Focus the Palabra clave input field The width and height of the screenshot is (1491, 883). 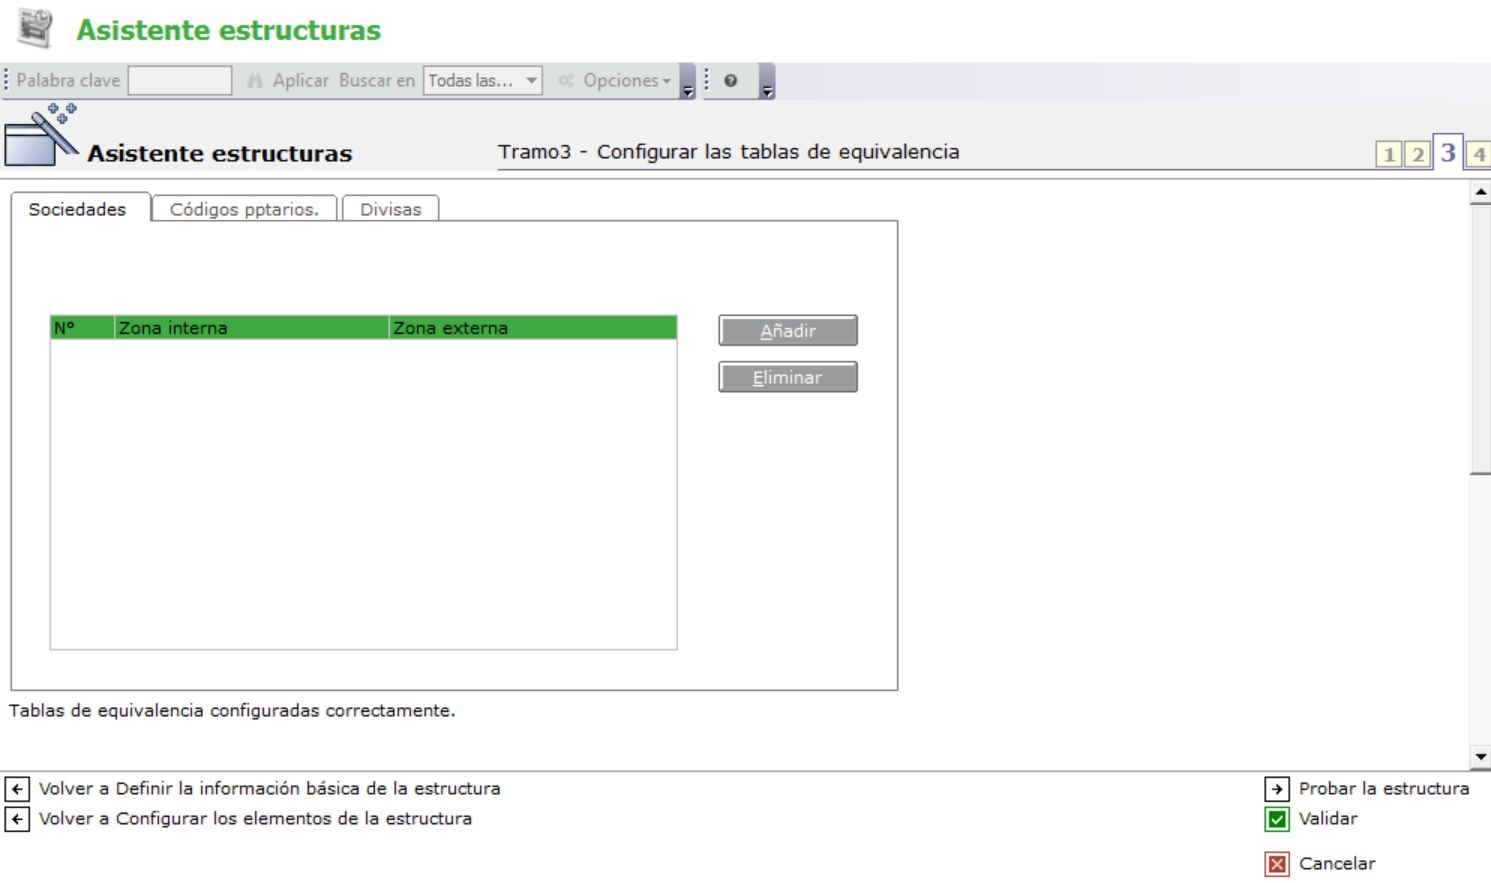(180, 81)
